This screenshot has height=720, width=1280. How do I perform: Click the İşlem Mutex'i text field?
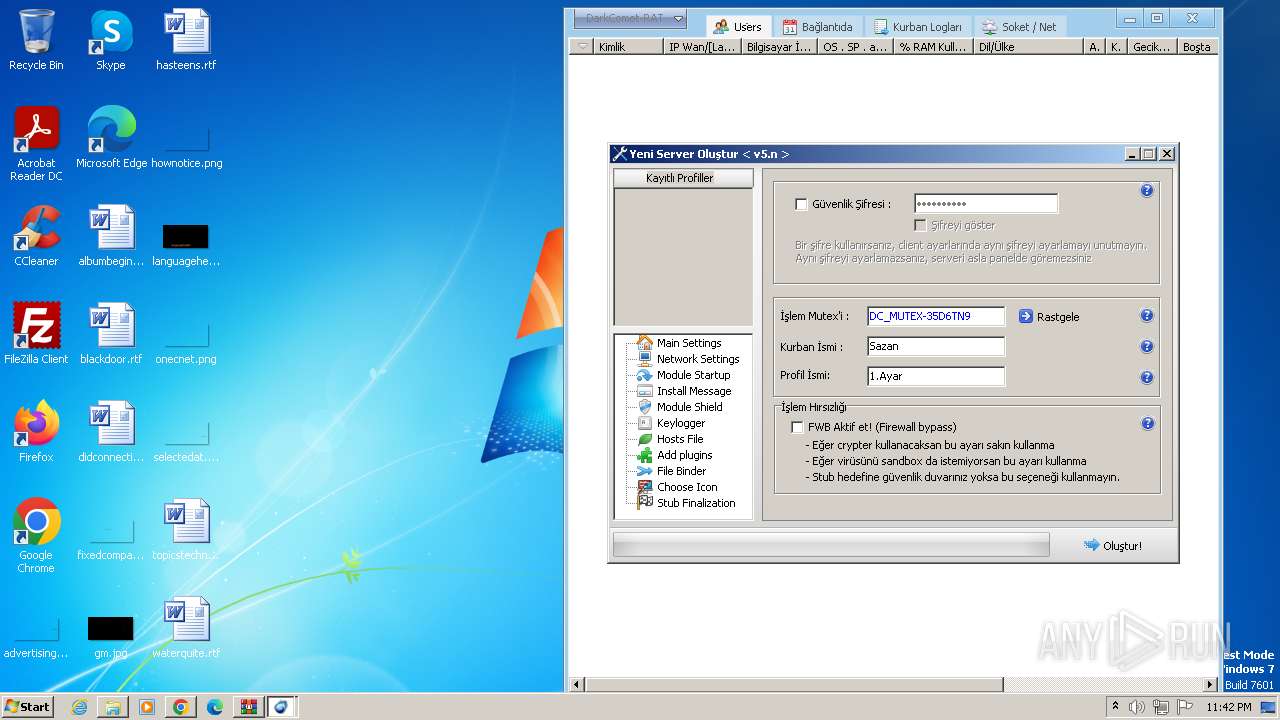[936, 316]
